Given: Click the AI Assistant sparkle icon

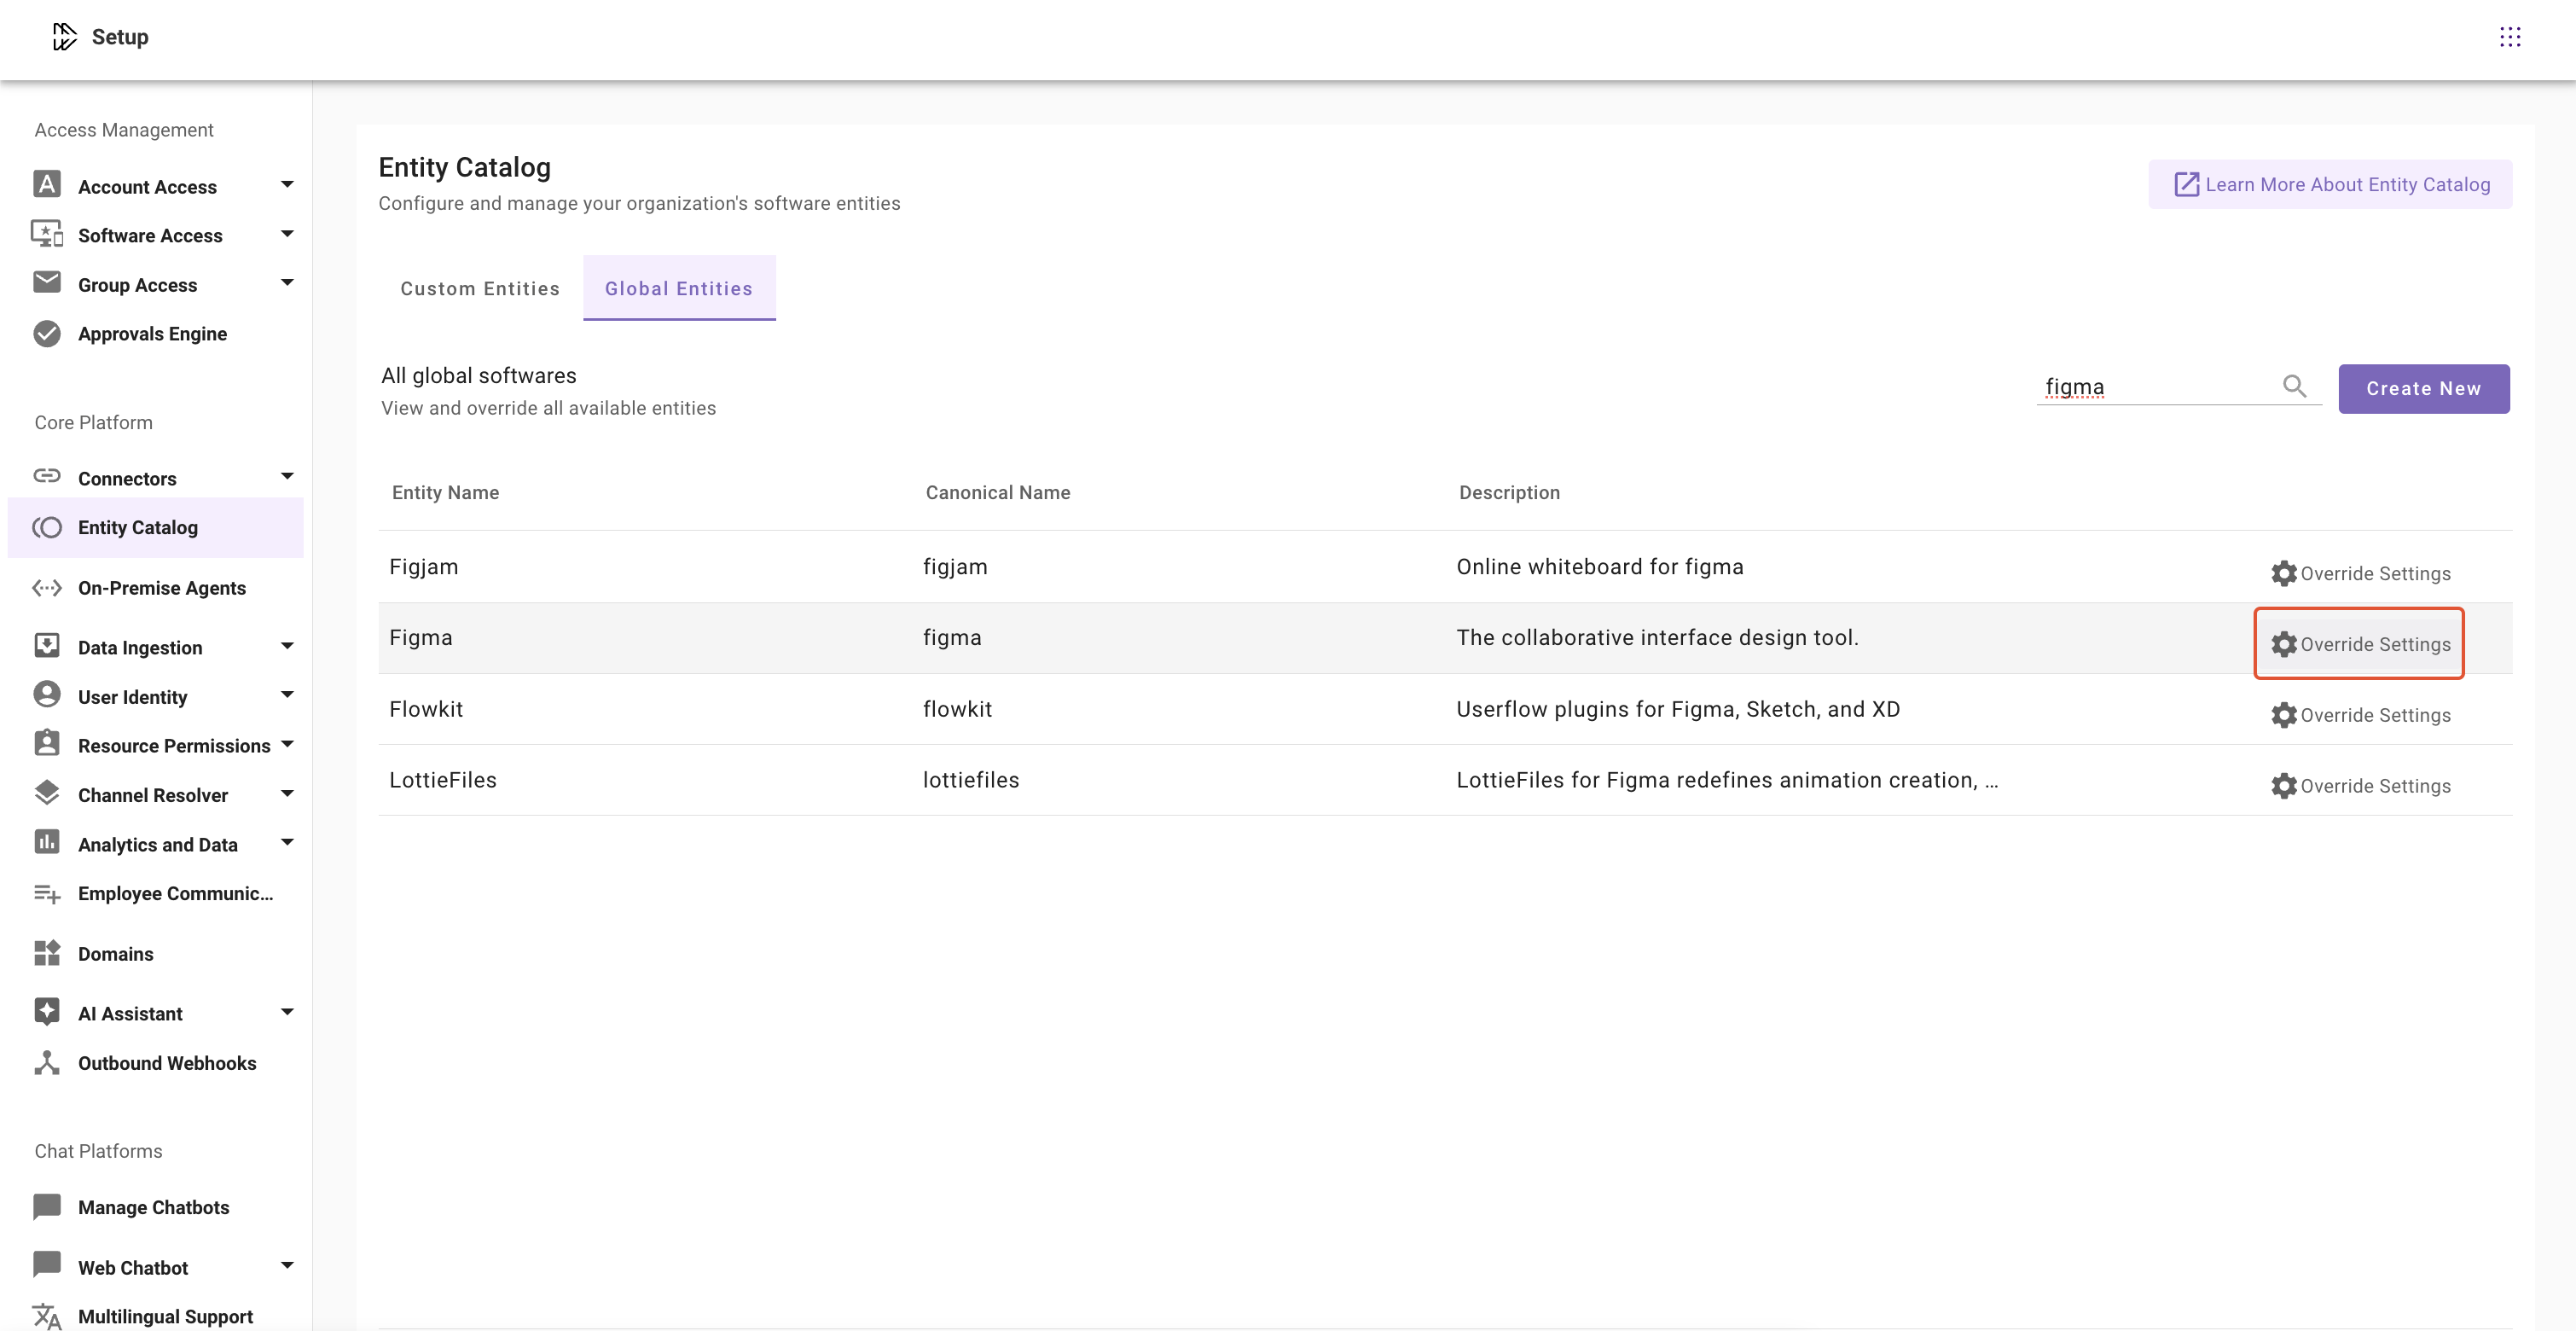Looking at the screenshot, I should 47,1012.
